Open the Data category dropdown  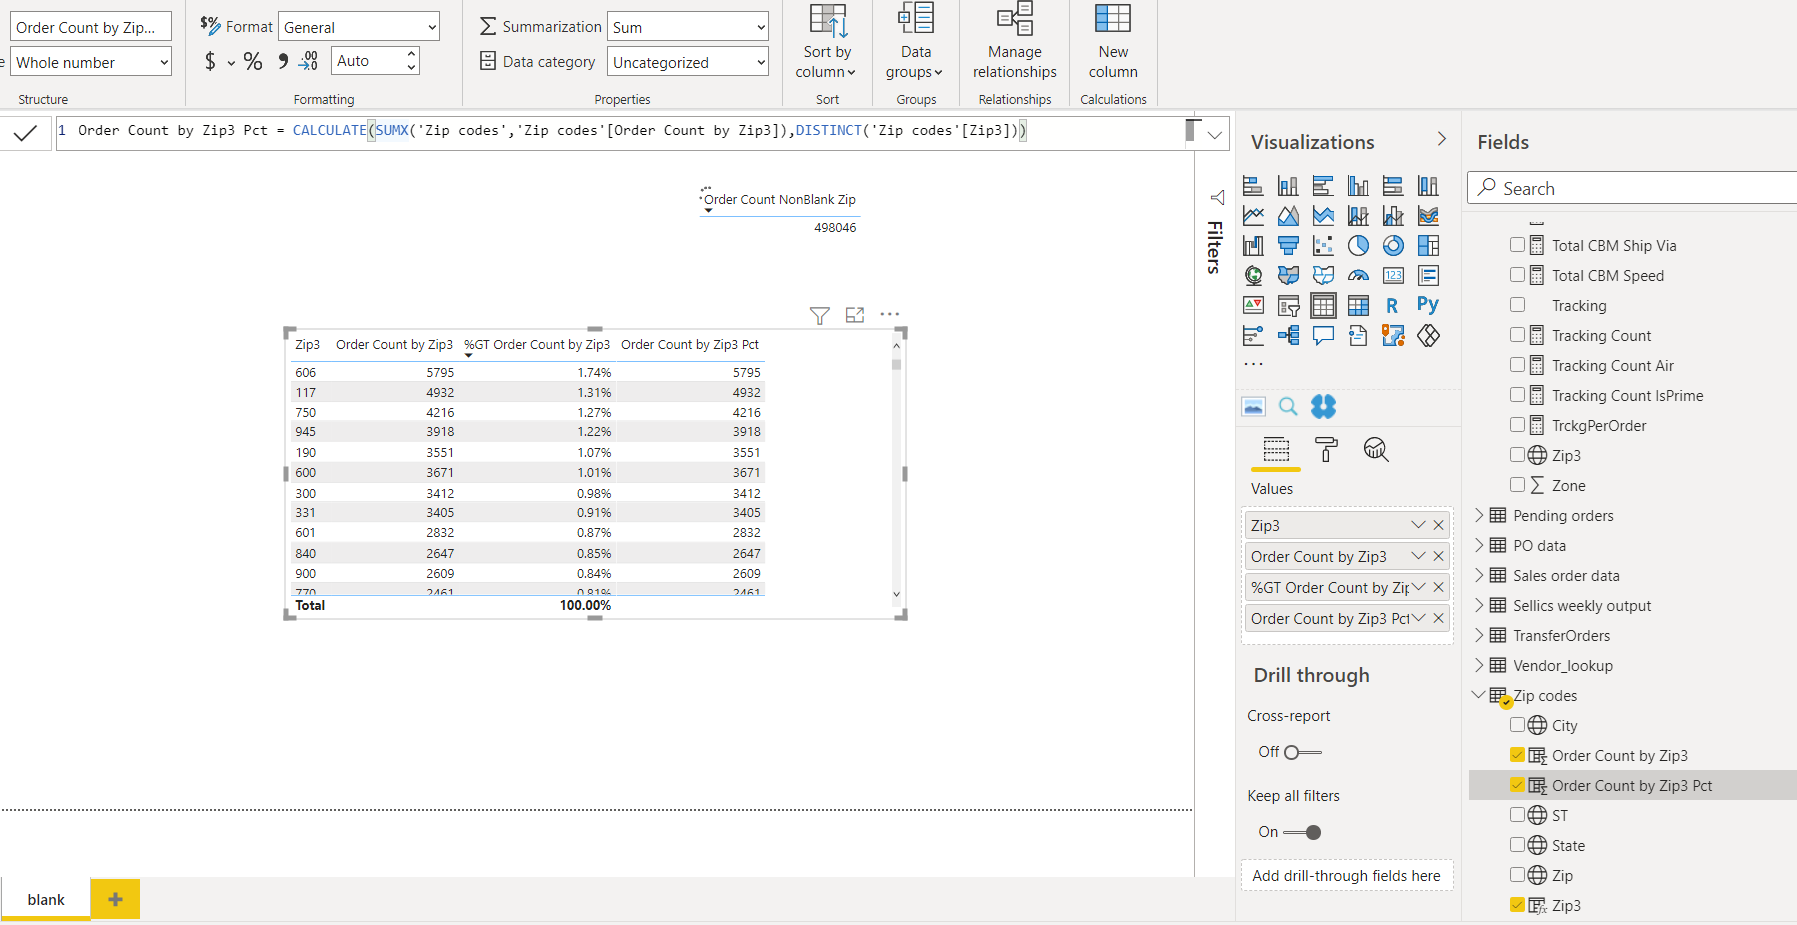(687, 62)
